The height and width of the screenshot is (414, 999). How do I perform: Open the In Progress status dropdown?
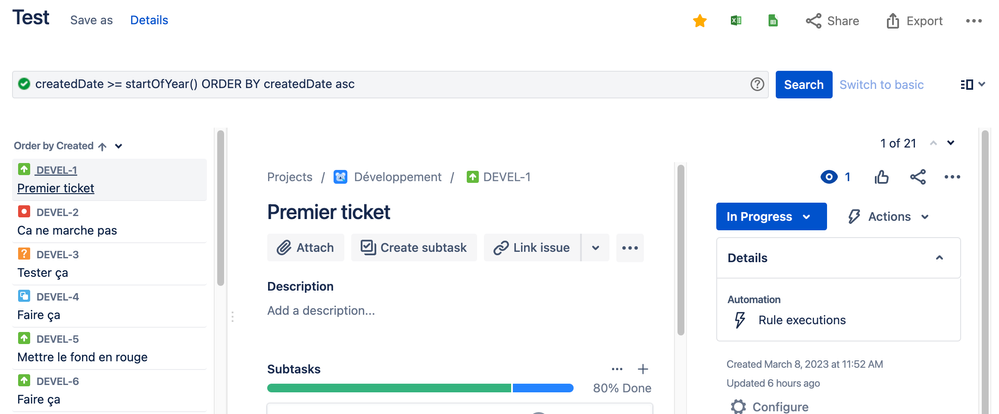tap(770, 217)
